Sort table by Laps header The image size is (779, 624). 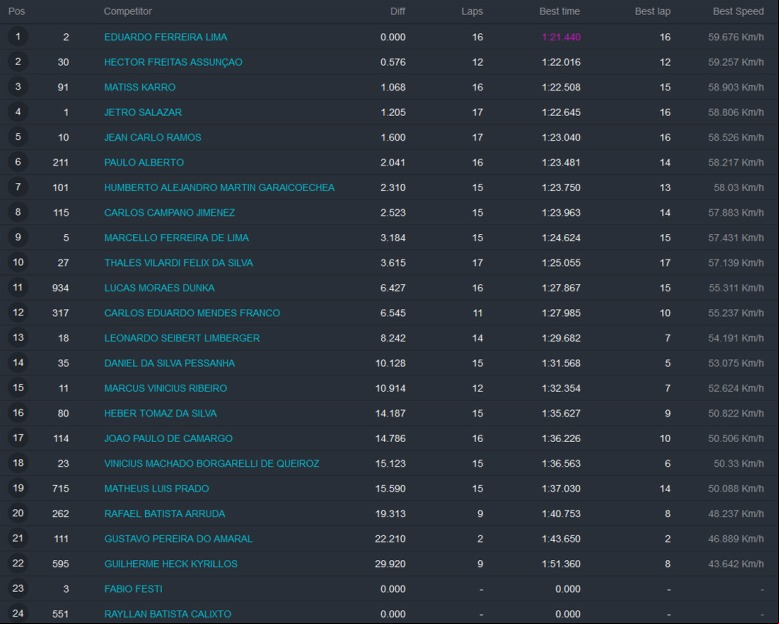(x=472, y=11)
